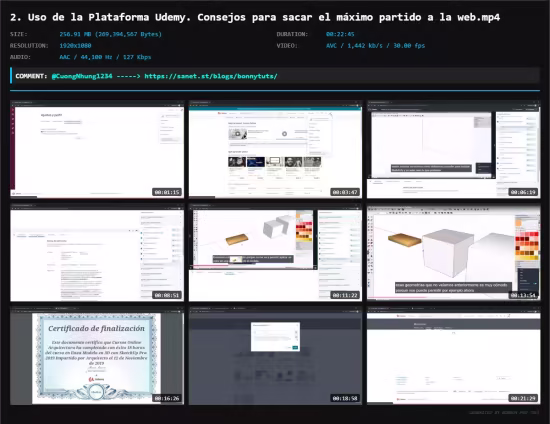The image size is (550, 424).
Task: Select the 00:22:45 duration value
Action: pyautogui.click(x=340, y=34)
